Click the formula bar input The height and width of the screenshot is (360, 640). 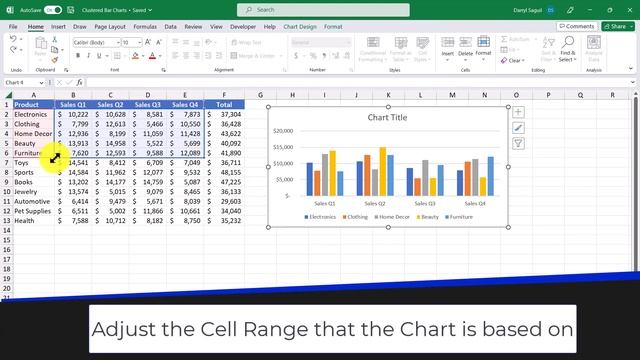[x=357, y=82]
